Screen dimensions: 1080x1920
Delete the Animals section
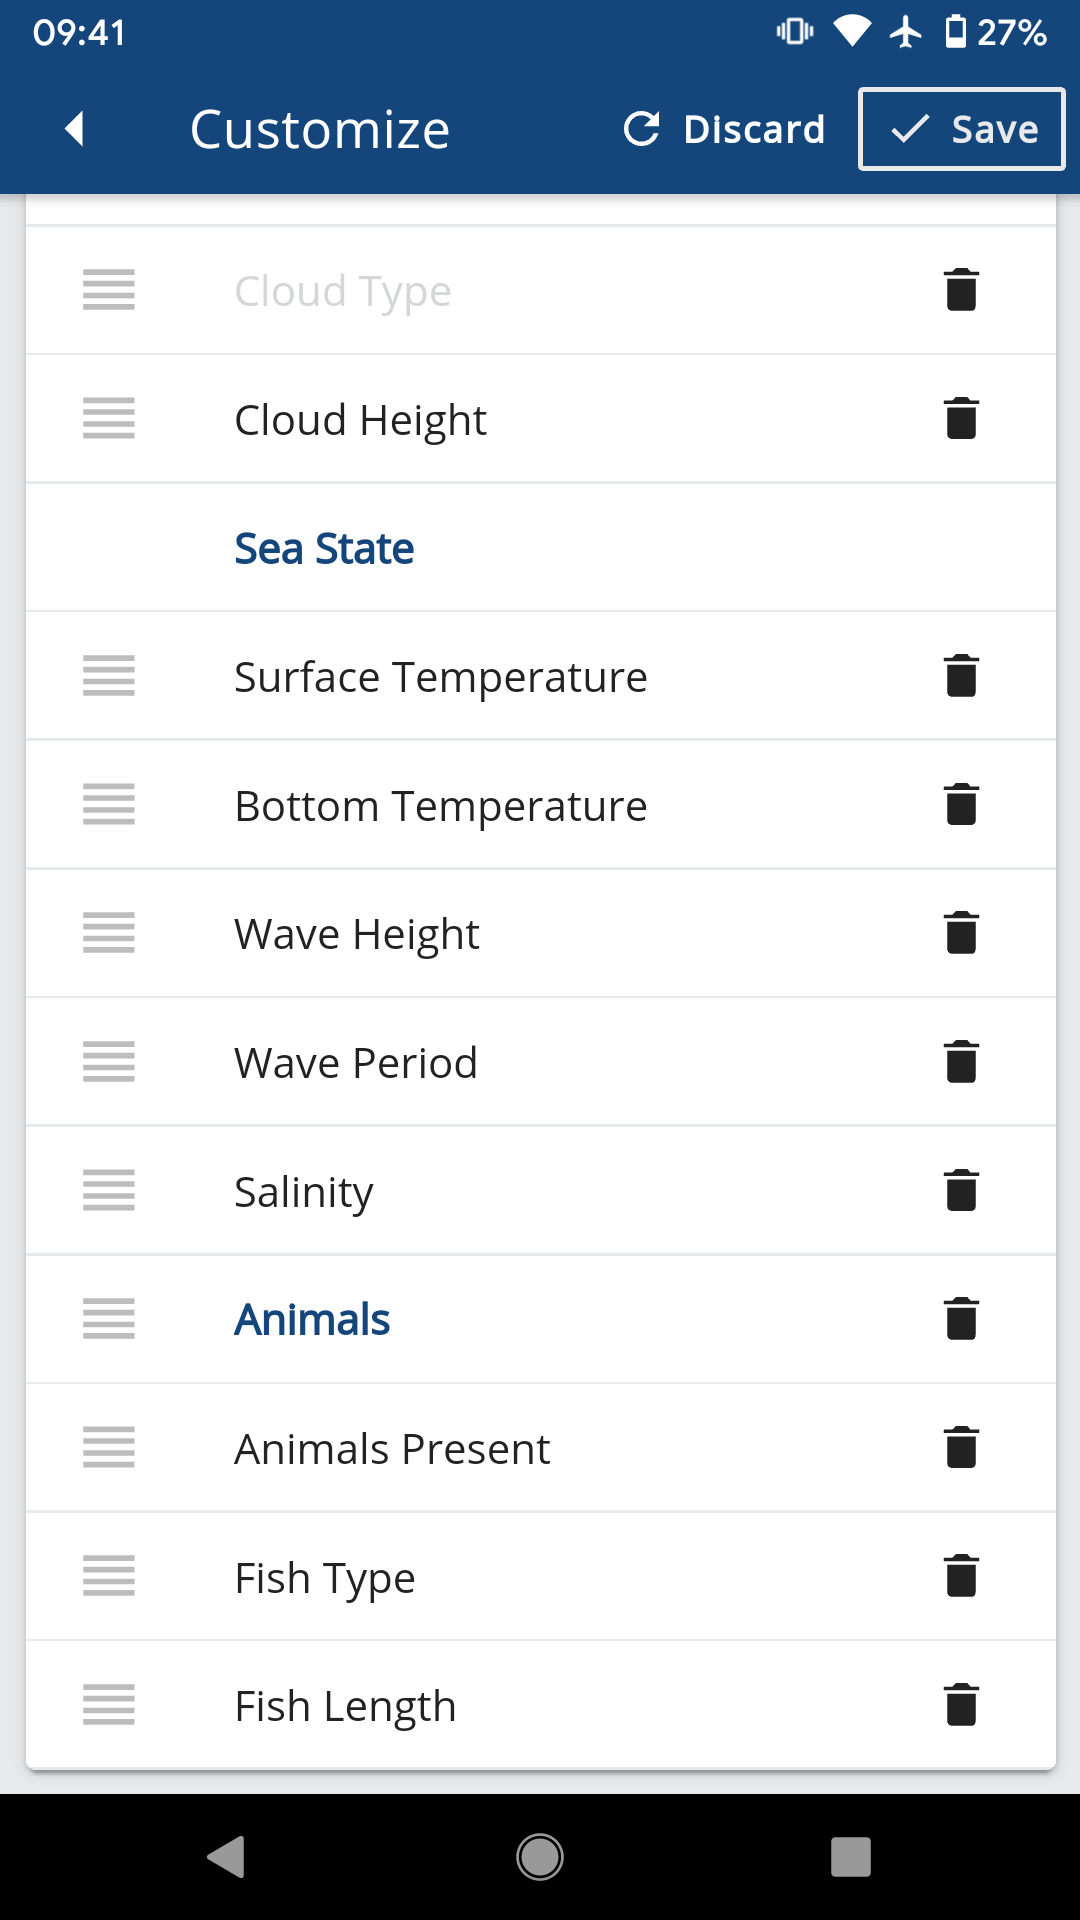click(961, 1319)
